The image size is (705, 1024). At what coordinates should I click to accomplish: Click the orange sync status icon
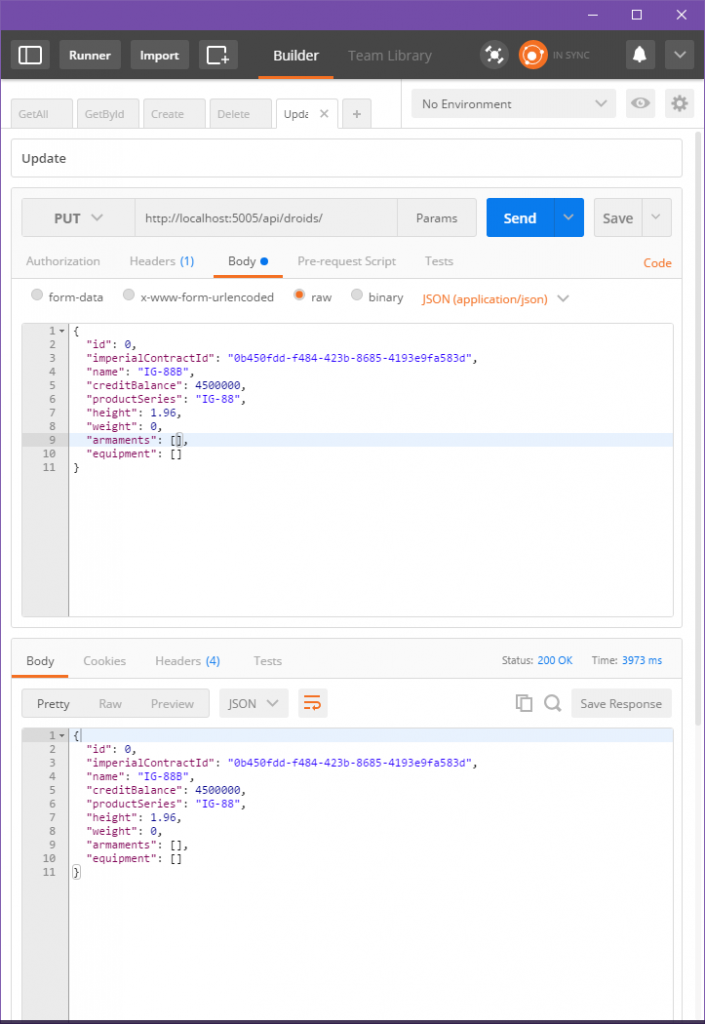coord(532,55)
